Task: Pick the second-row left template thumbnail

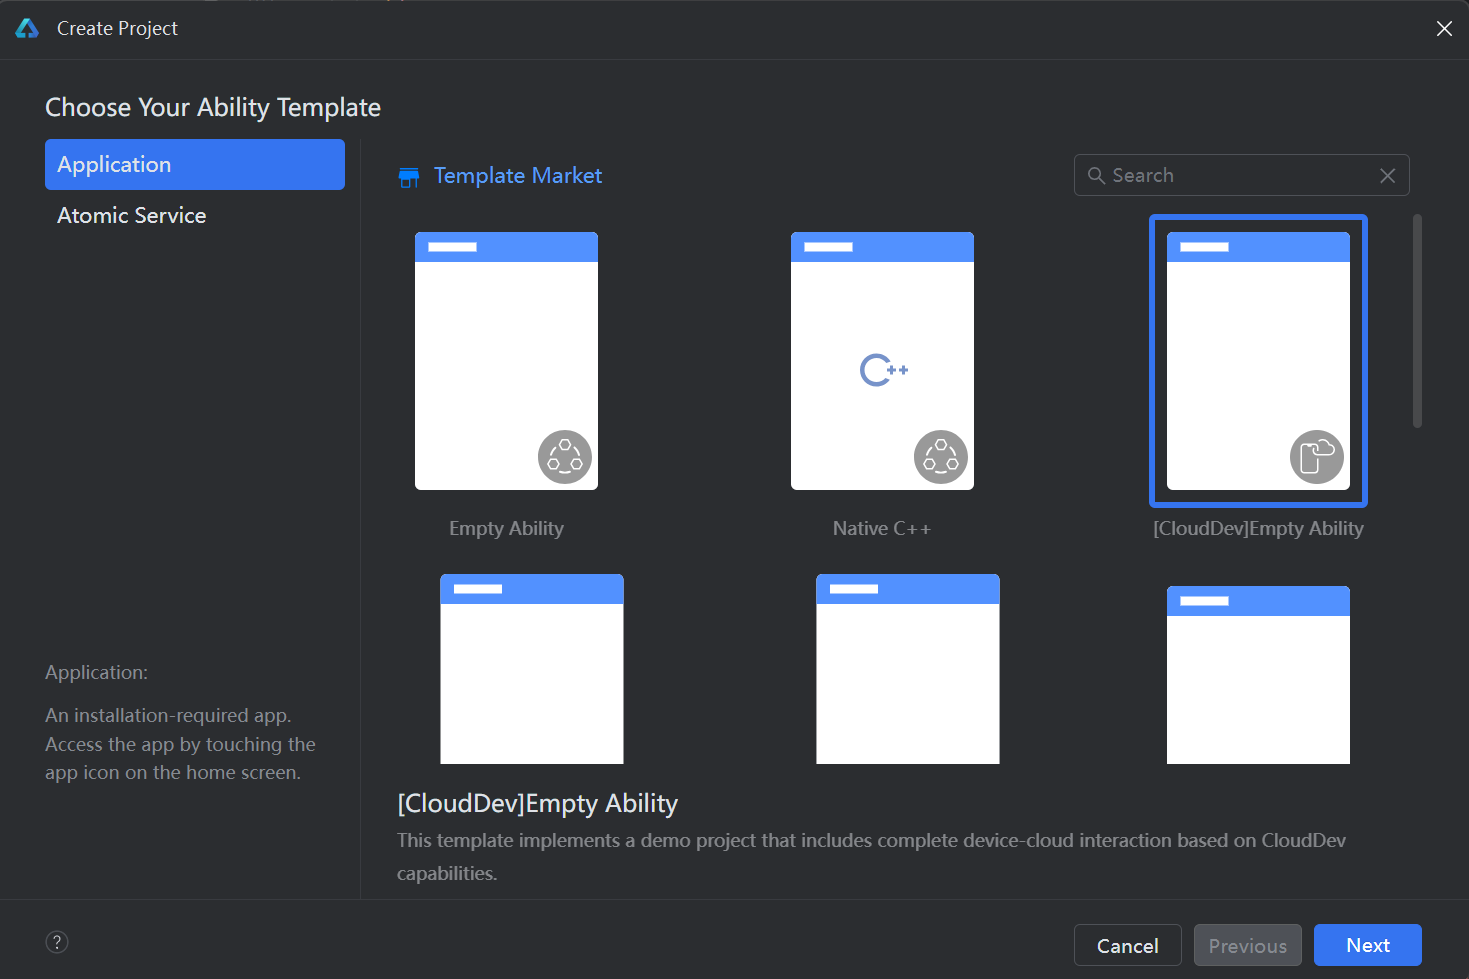Action: (532, 669)
